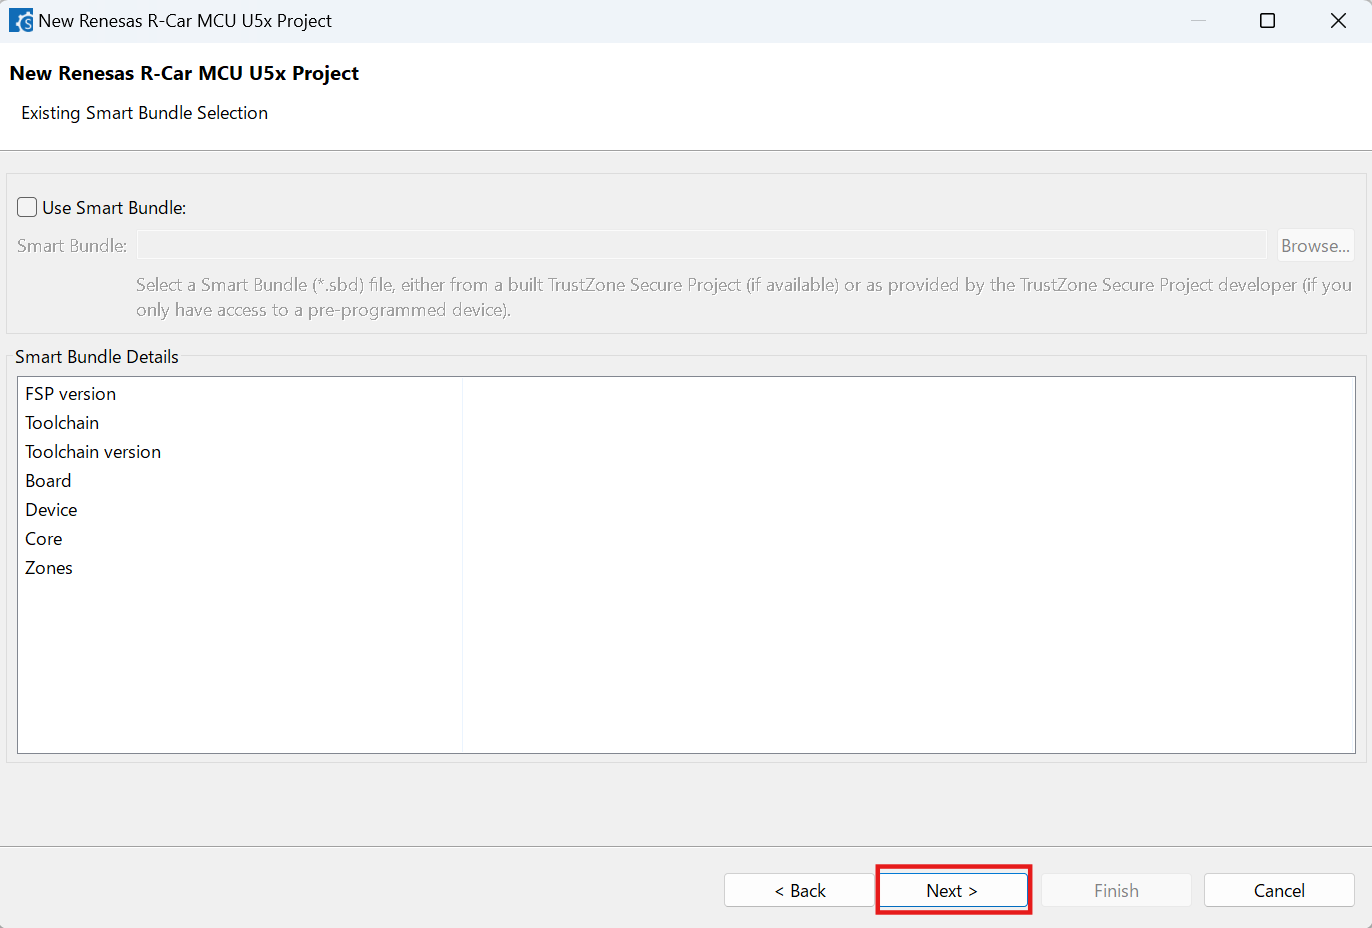
Task: Close the dialog with the X button
Action: (x=1338, y=21)
